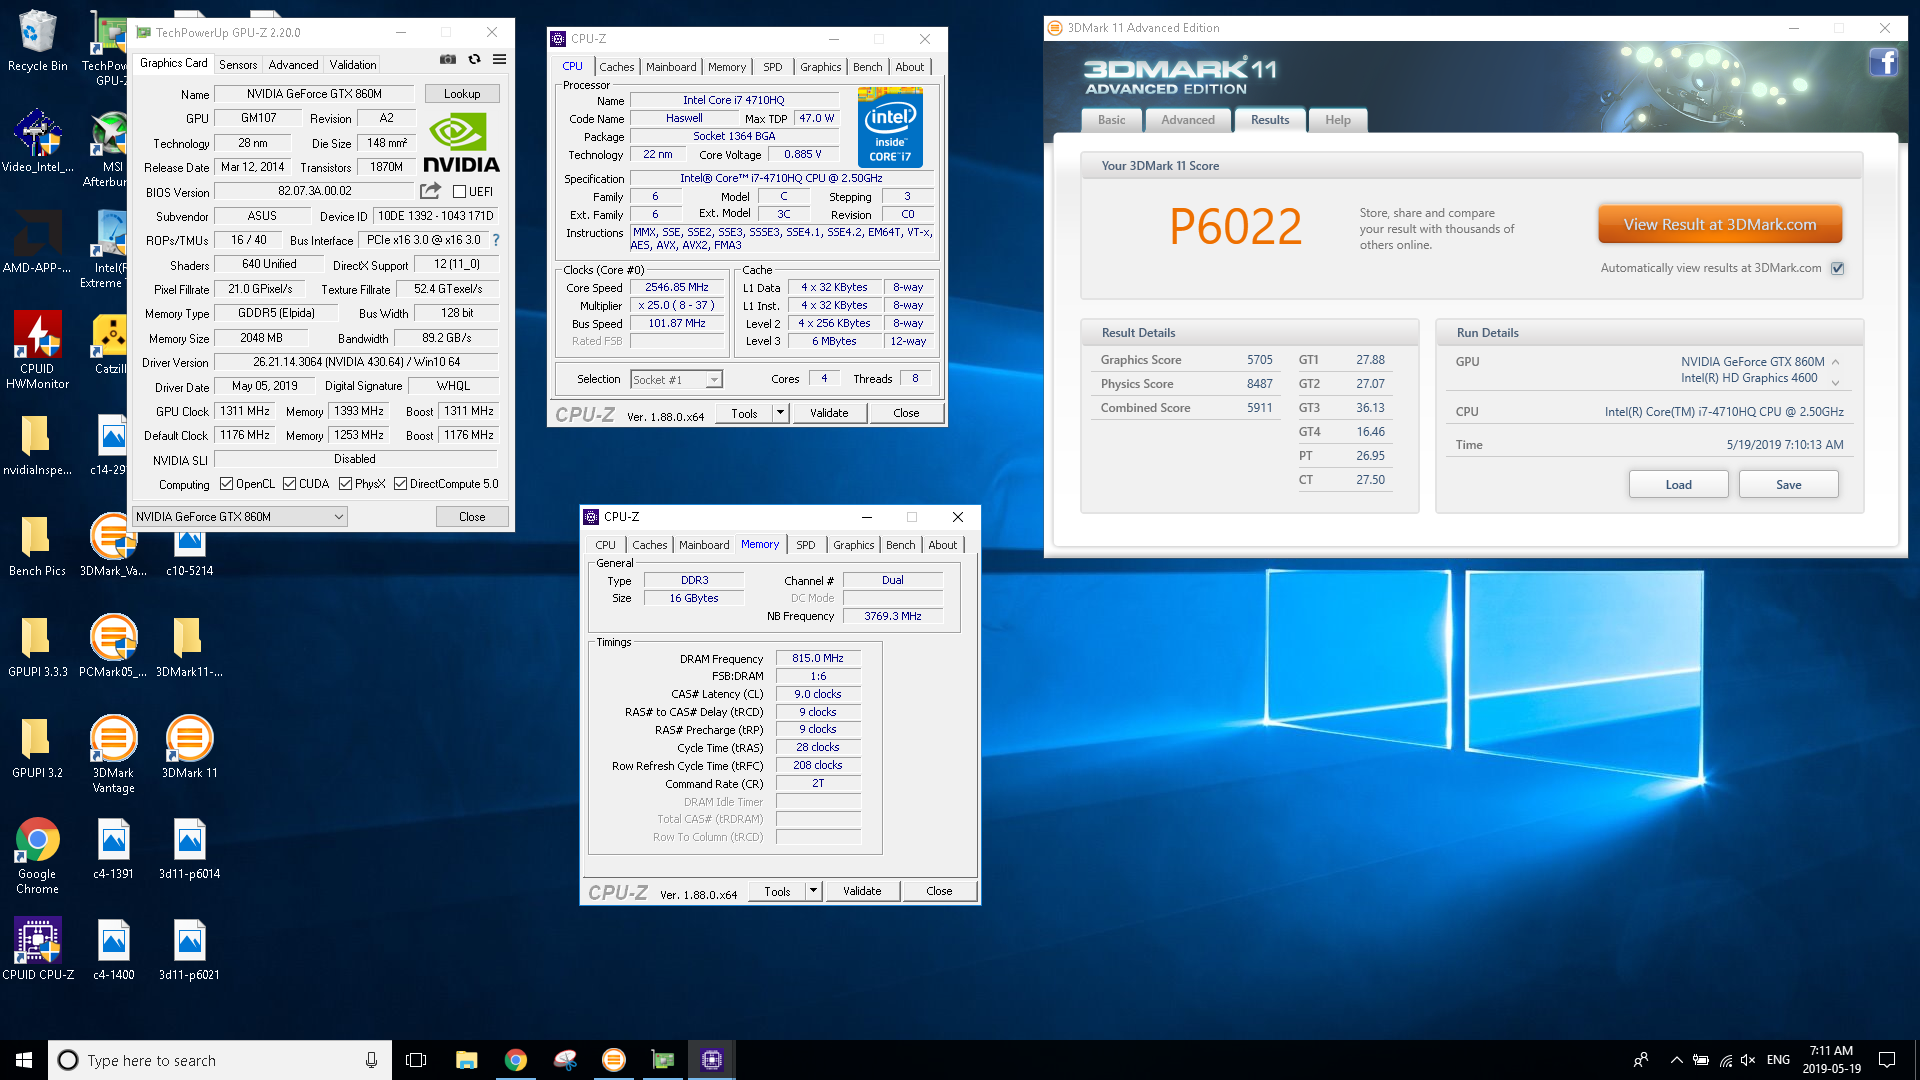Image resolution: width=1920 pixels, height=1080 pixels.
Task: Toggle the PhysX checkbox
Action: pyautogui.click(x=345, y=484)
